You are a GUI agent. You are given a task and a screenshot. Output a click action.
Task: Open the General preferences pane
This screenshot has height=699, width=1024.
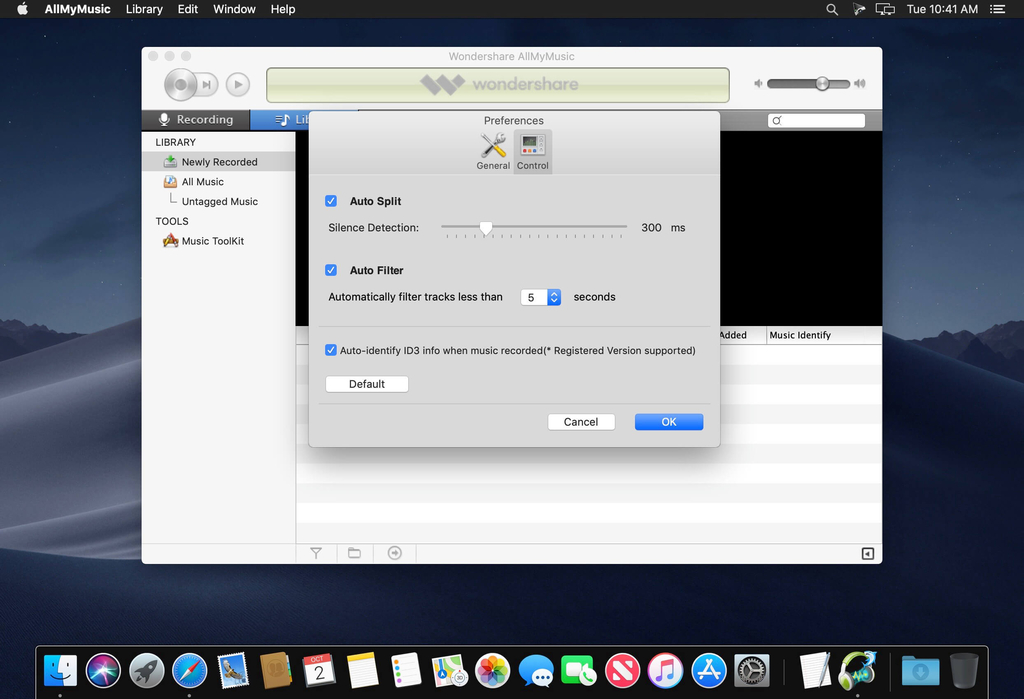coord(493,150)
